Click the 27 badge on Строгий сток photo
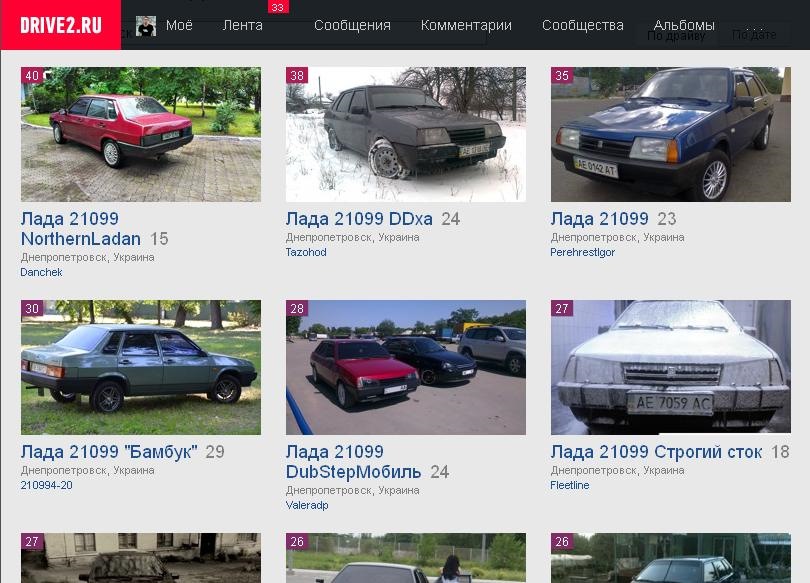Viewport: 810px width, 583px height. pos(562,308)
